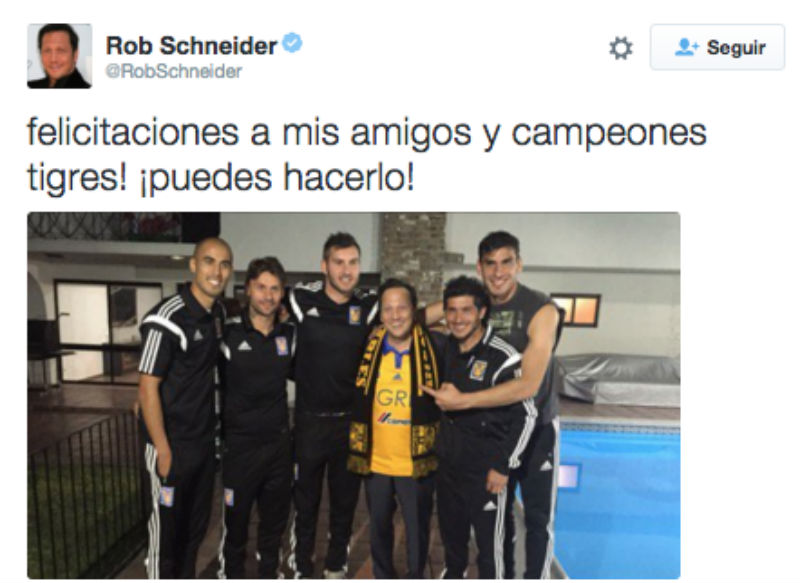
Task: Expand the attached group photo
Action: (x=354, y=395)
